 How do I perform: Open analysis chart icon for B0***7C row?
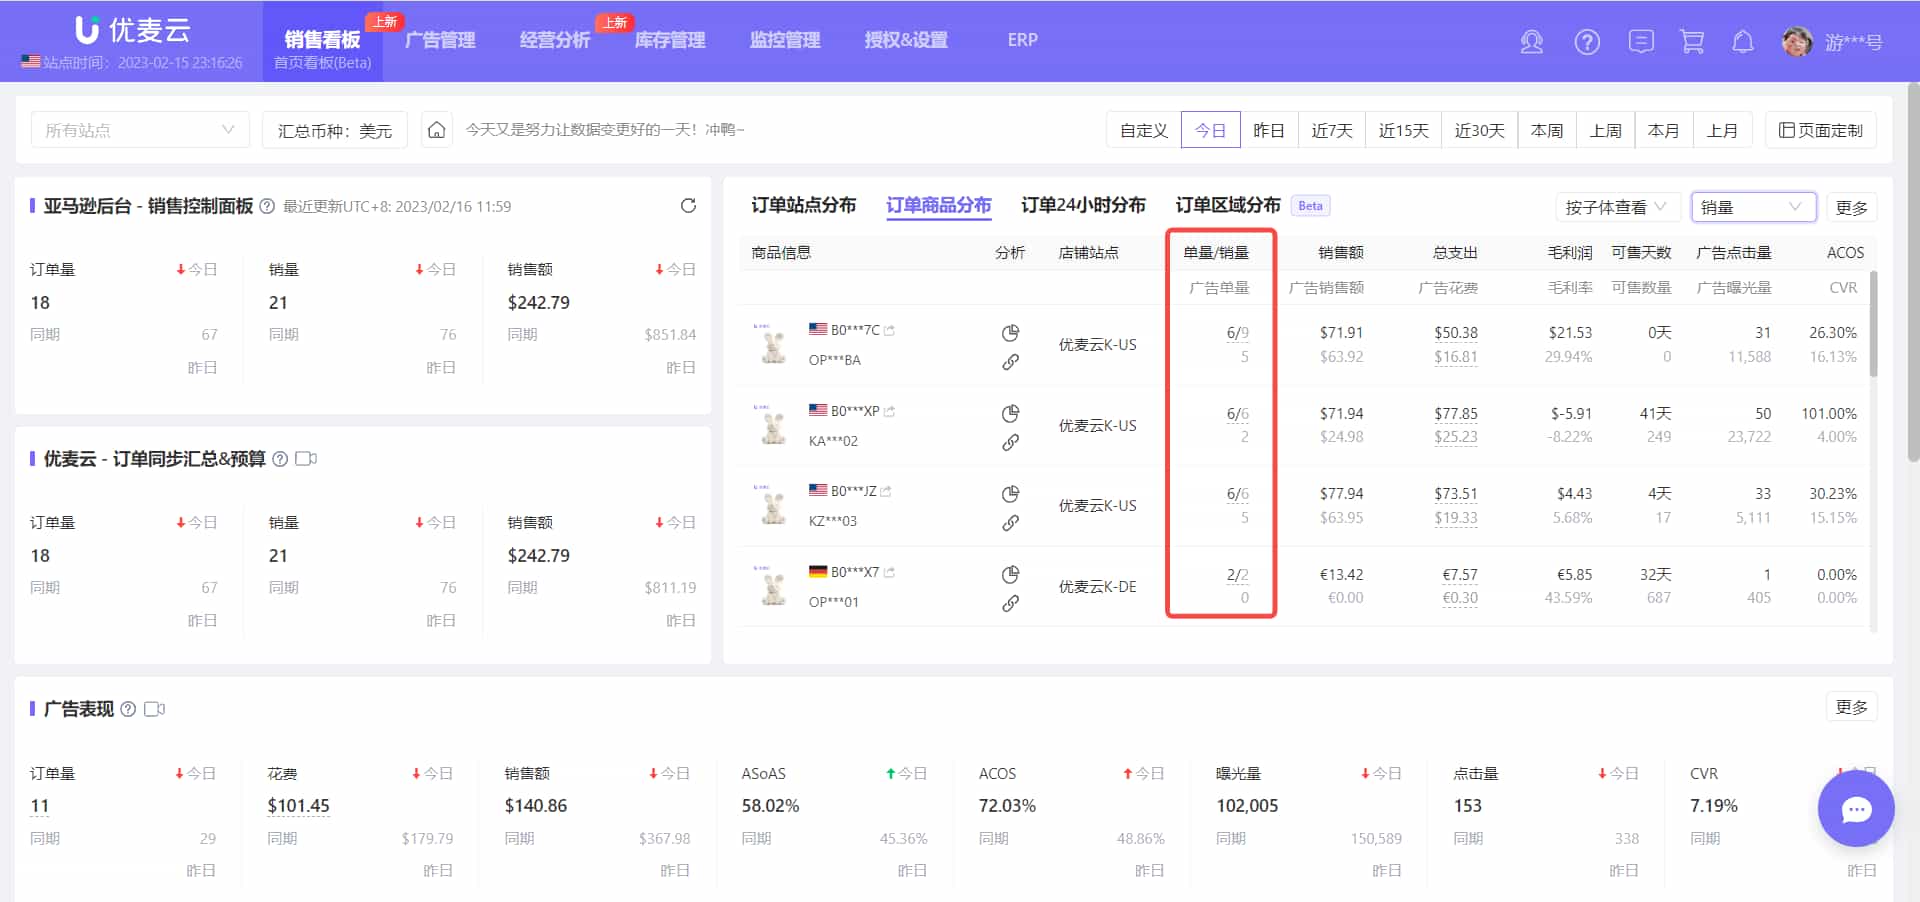pos(1010,333)
